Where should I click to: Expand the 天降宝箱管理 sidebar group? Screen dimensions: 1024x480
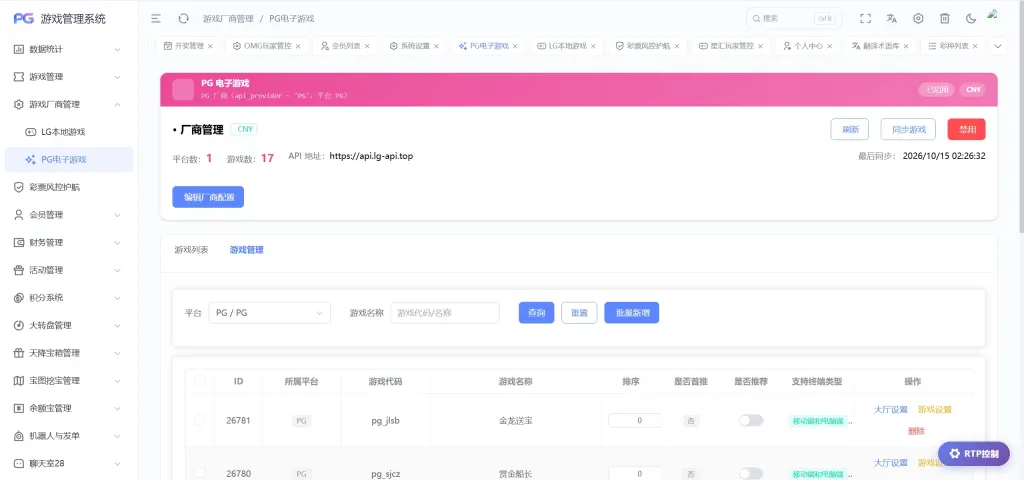118,353
